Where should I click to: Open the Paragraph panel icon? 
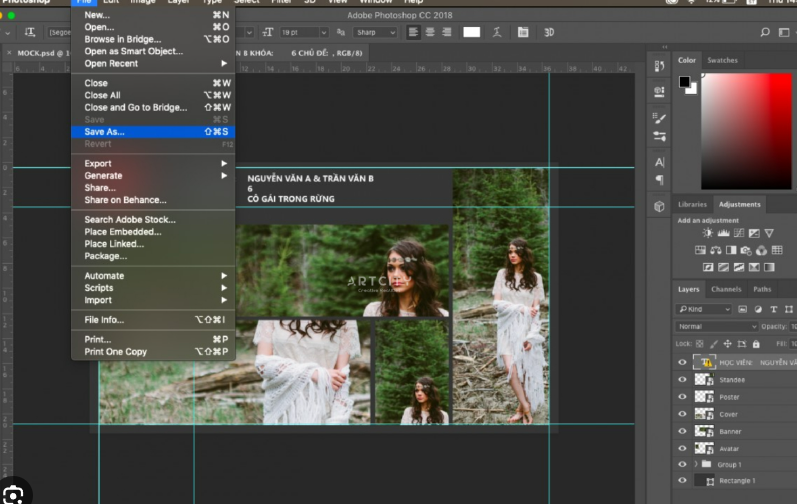[x=659, y=180]
